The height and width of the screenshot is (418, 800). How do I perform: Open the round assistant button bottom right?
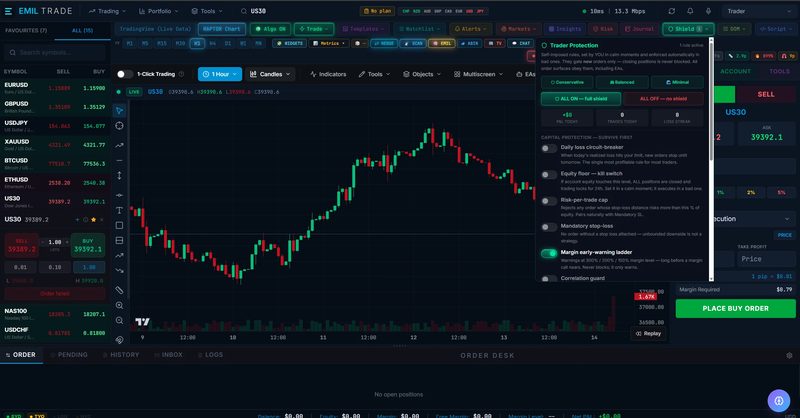point(779,401)
